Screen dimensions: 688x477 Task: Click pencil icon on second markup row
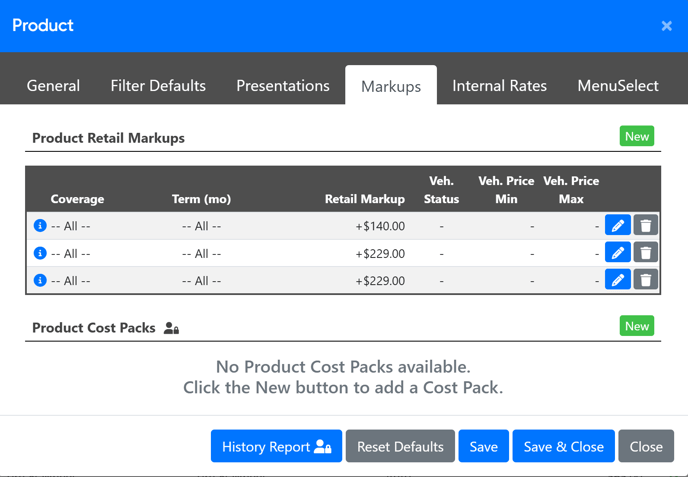pyautogui.click(x=618, y=253)
